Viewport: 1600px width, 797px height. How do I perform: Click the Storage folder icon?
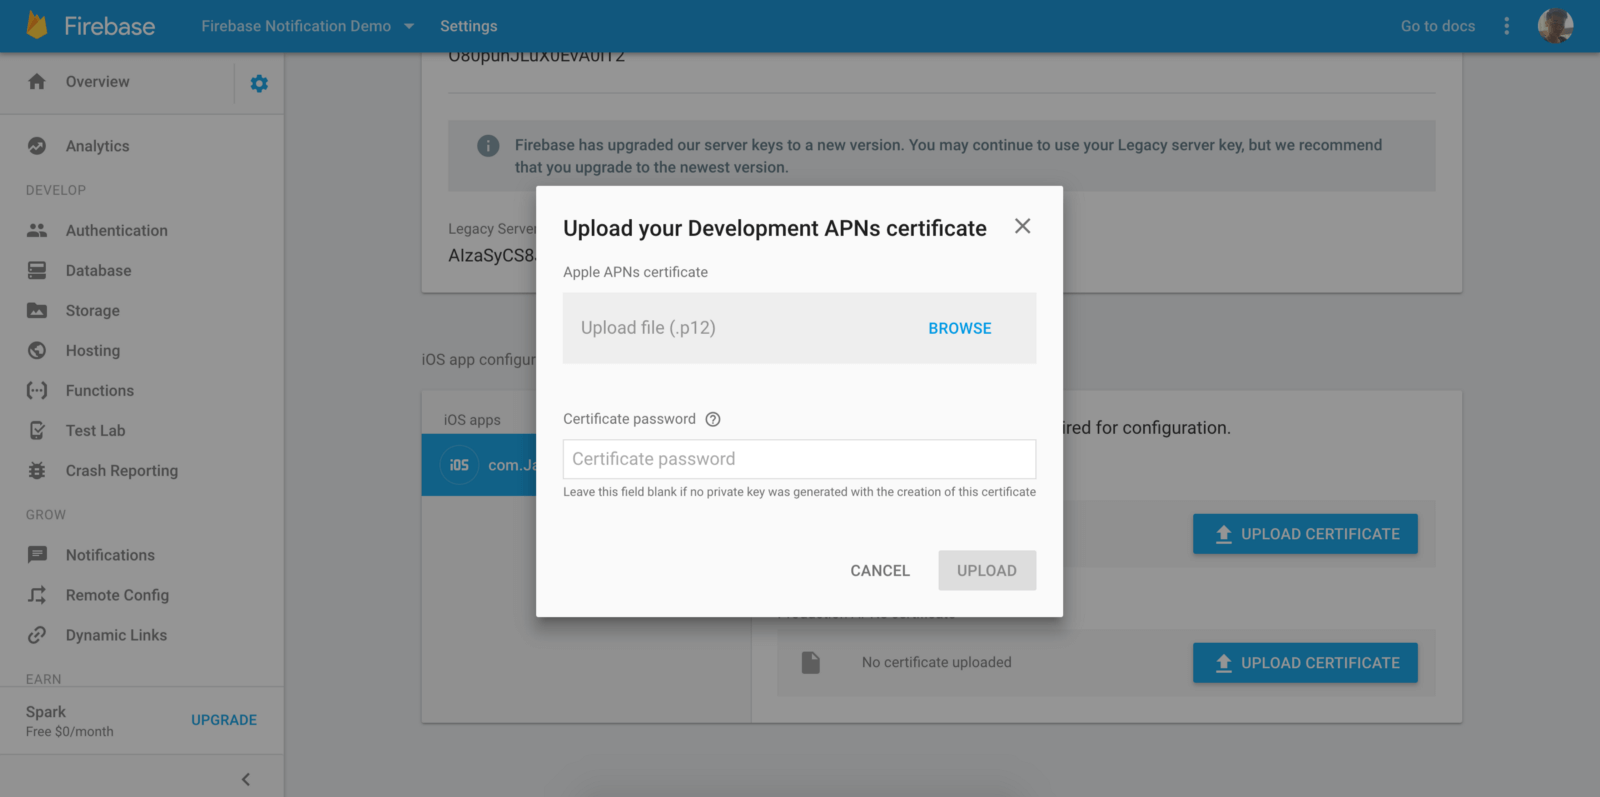[37, 310]
